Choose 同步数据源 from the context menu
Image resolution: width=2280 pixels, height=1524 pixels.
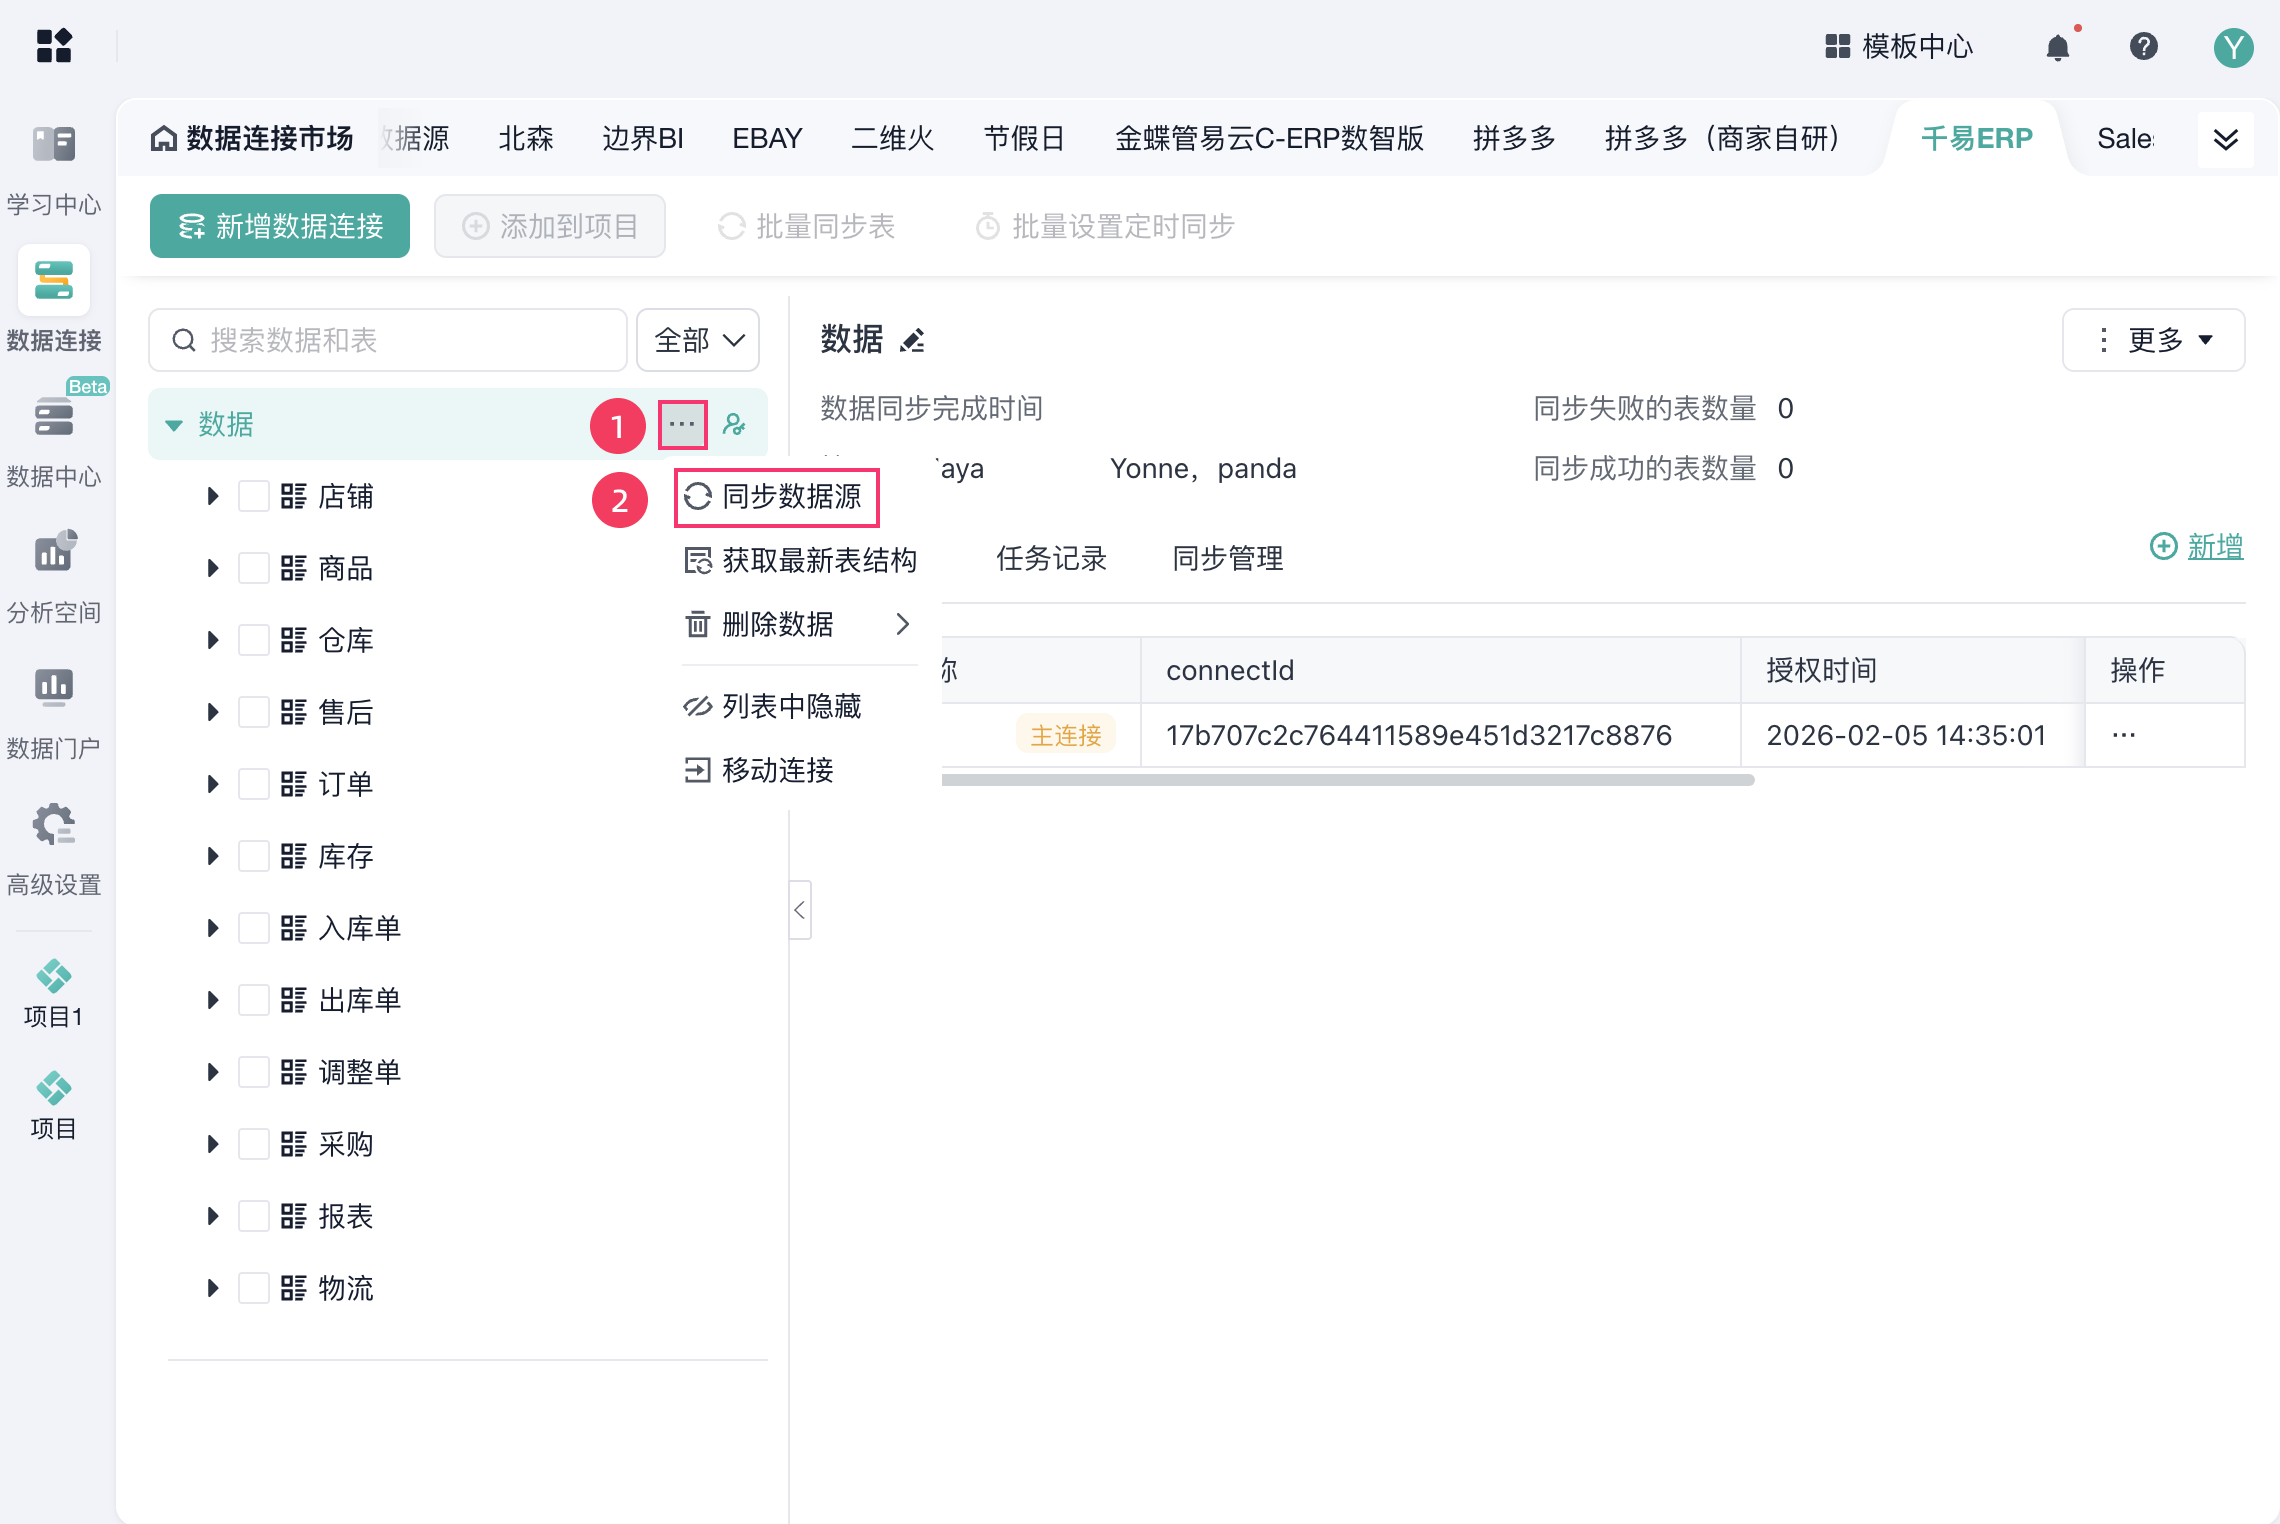tap(777, 497)
